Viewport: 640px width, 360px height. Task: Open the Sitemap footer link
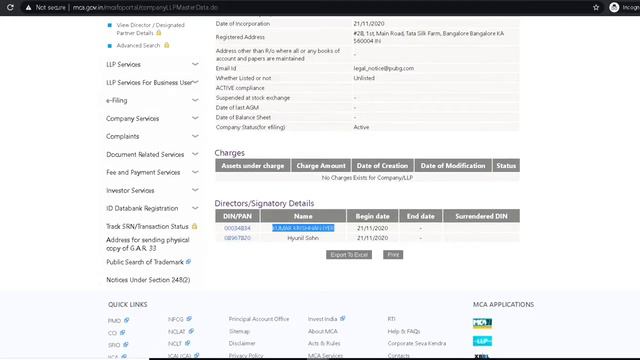(x=239, y=331)
